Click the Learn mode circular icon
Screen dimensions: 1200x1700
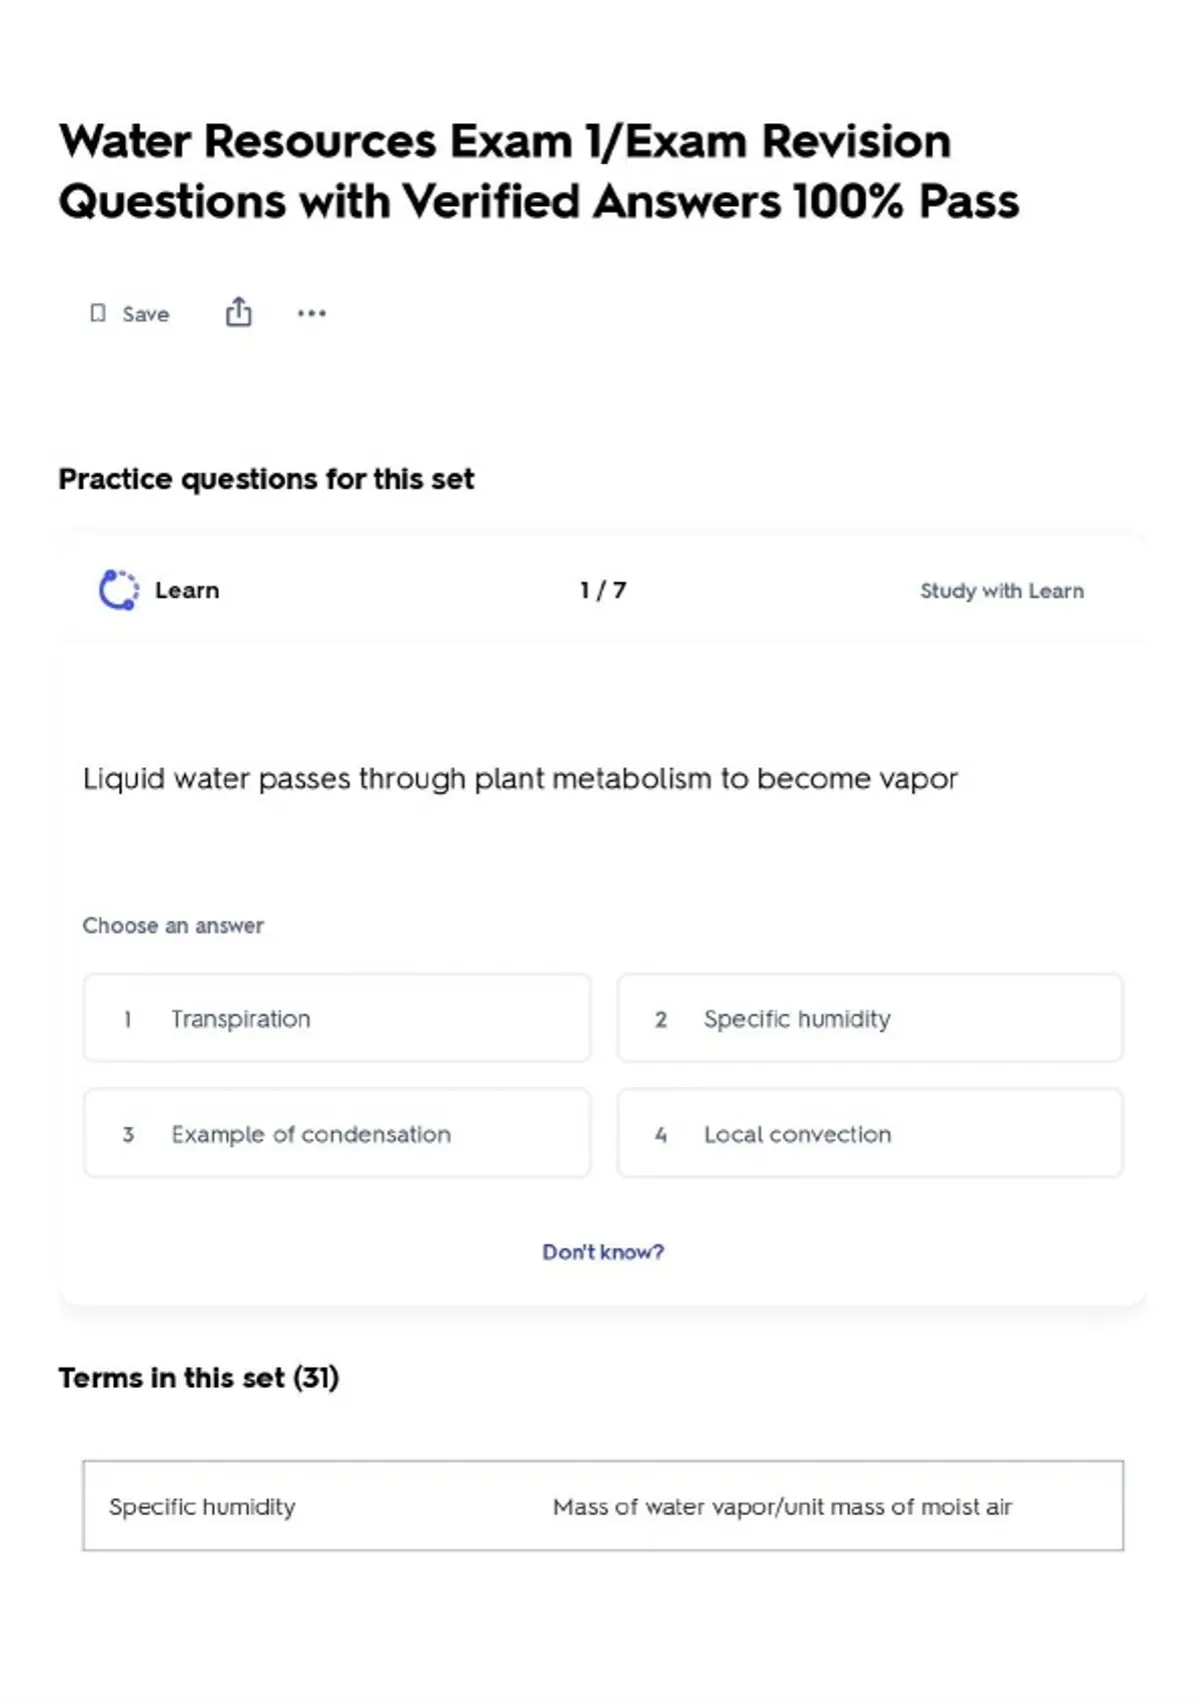click(119, 590)
